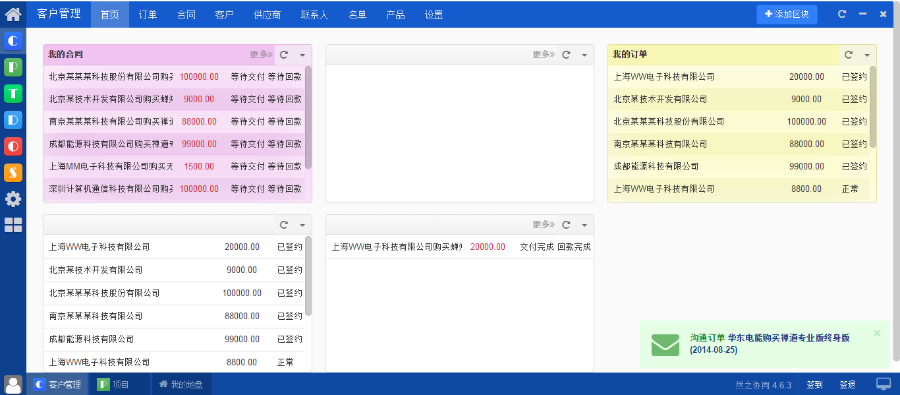Viewport: 900px width, 395px height.
Task: Click 更多 in the 交付完成 contract block
Action: (x=543, y=224)
